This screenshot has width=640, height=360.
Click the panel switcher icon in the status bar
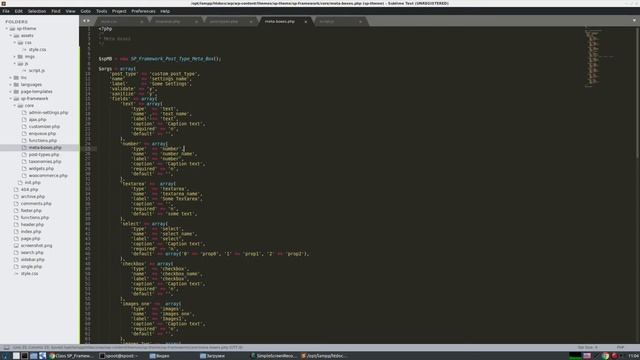click(x=7, y=347)
